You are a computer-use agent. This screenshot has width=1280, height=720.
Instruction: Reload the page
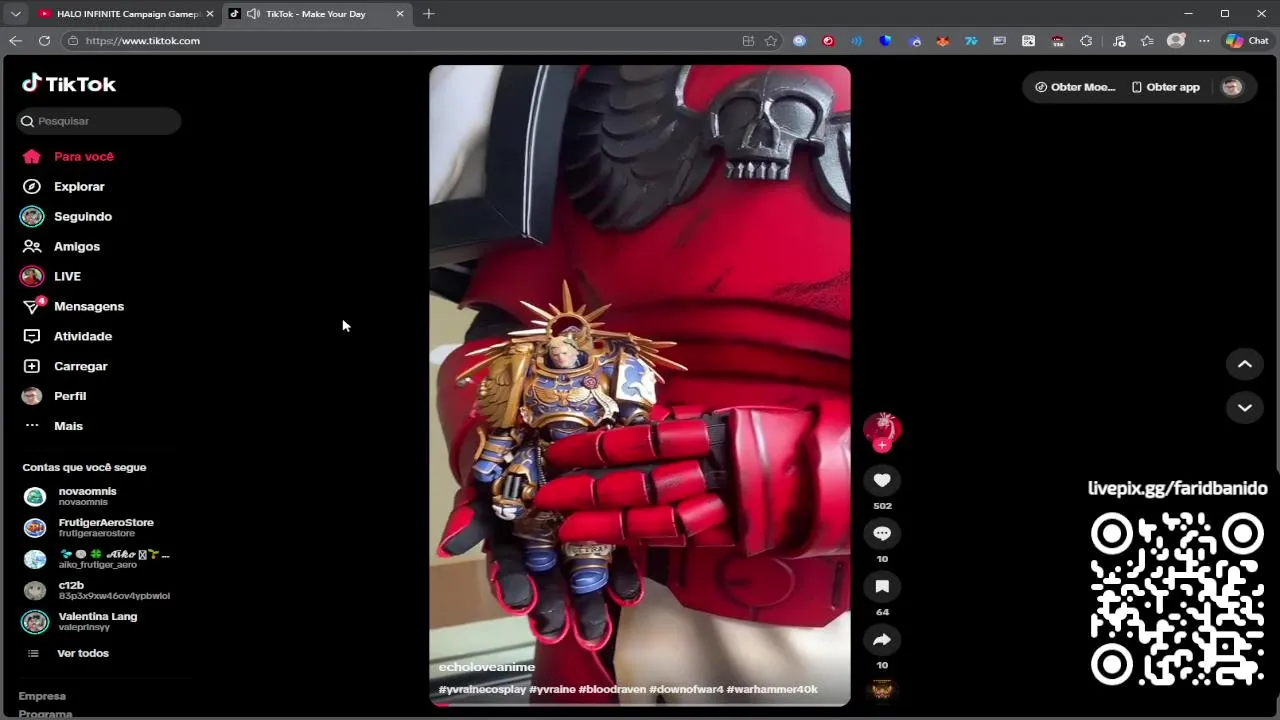(x=44, y=41)
